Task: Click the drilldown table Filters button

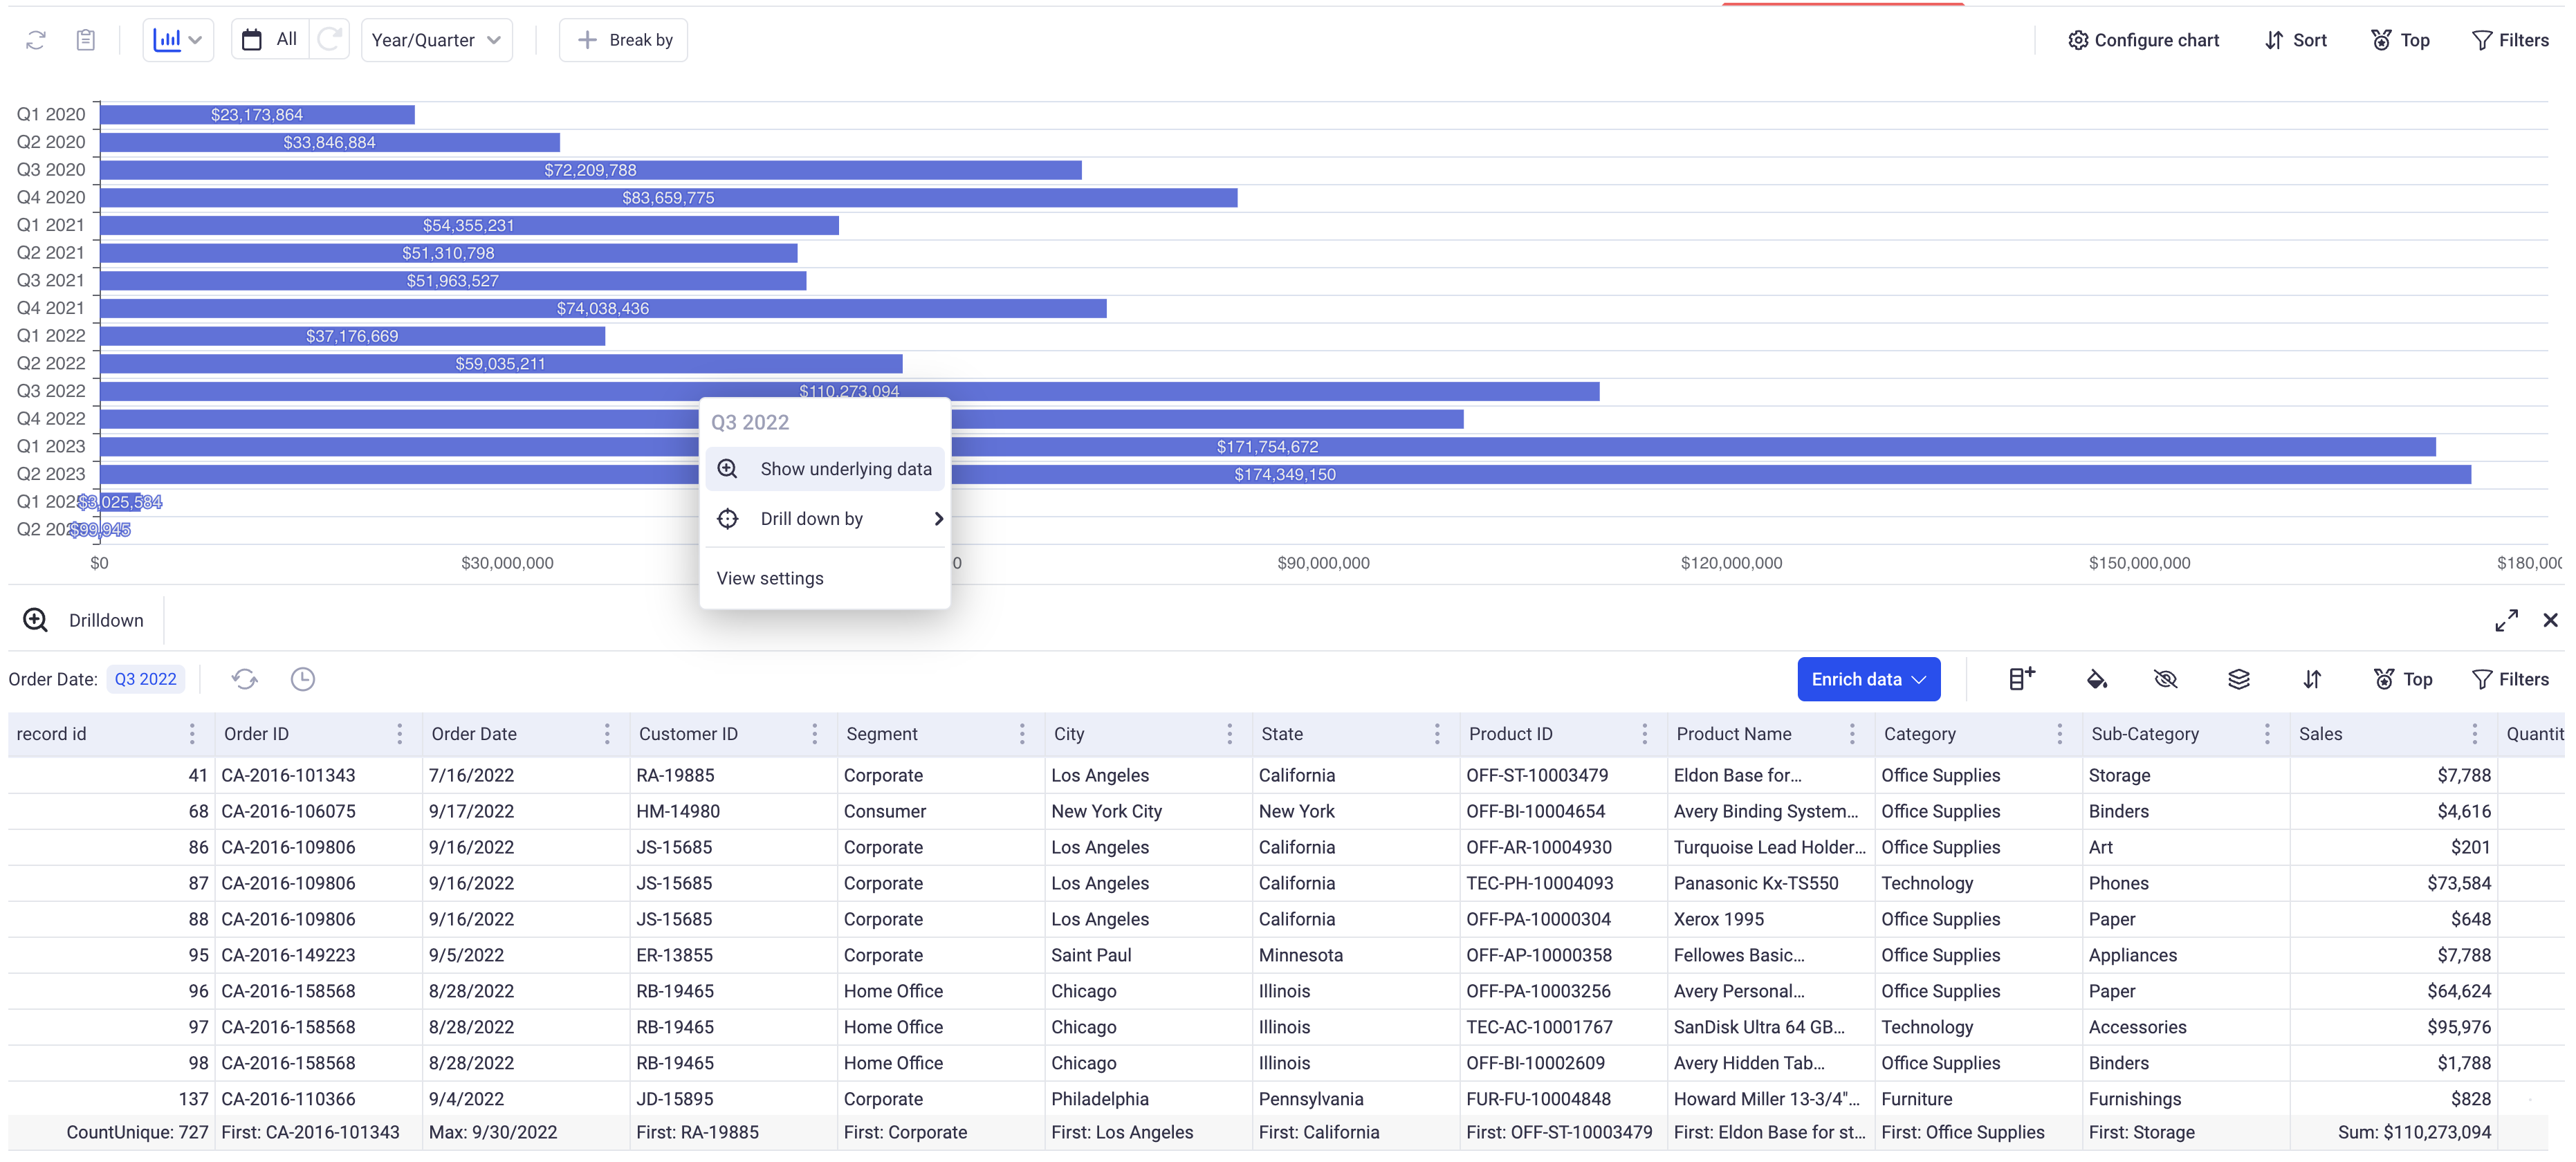Action: pyautogui.click(x=2509, y=680)
